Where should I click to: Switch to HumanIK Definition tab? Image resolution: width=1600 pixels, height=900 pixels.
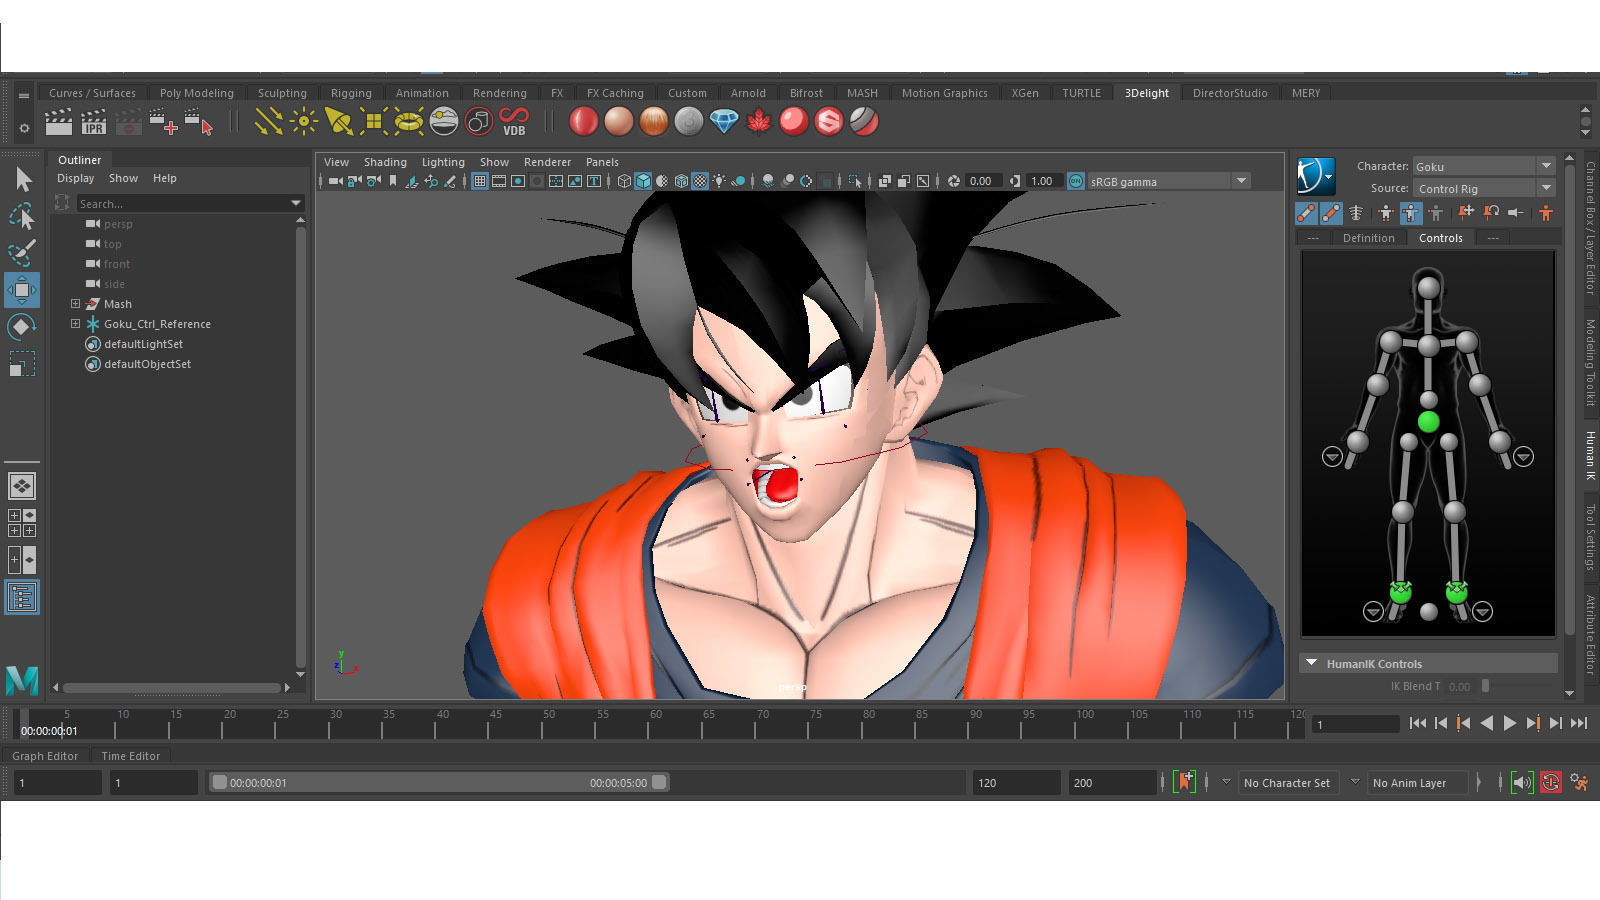click(x=1368, y=238)
